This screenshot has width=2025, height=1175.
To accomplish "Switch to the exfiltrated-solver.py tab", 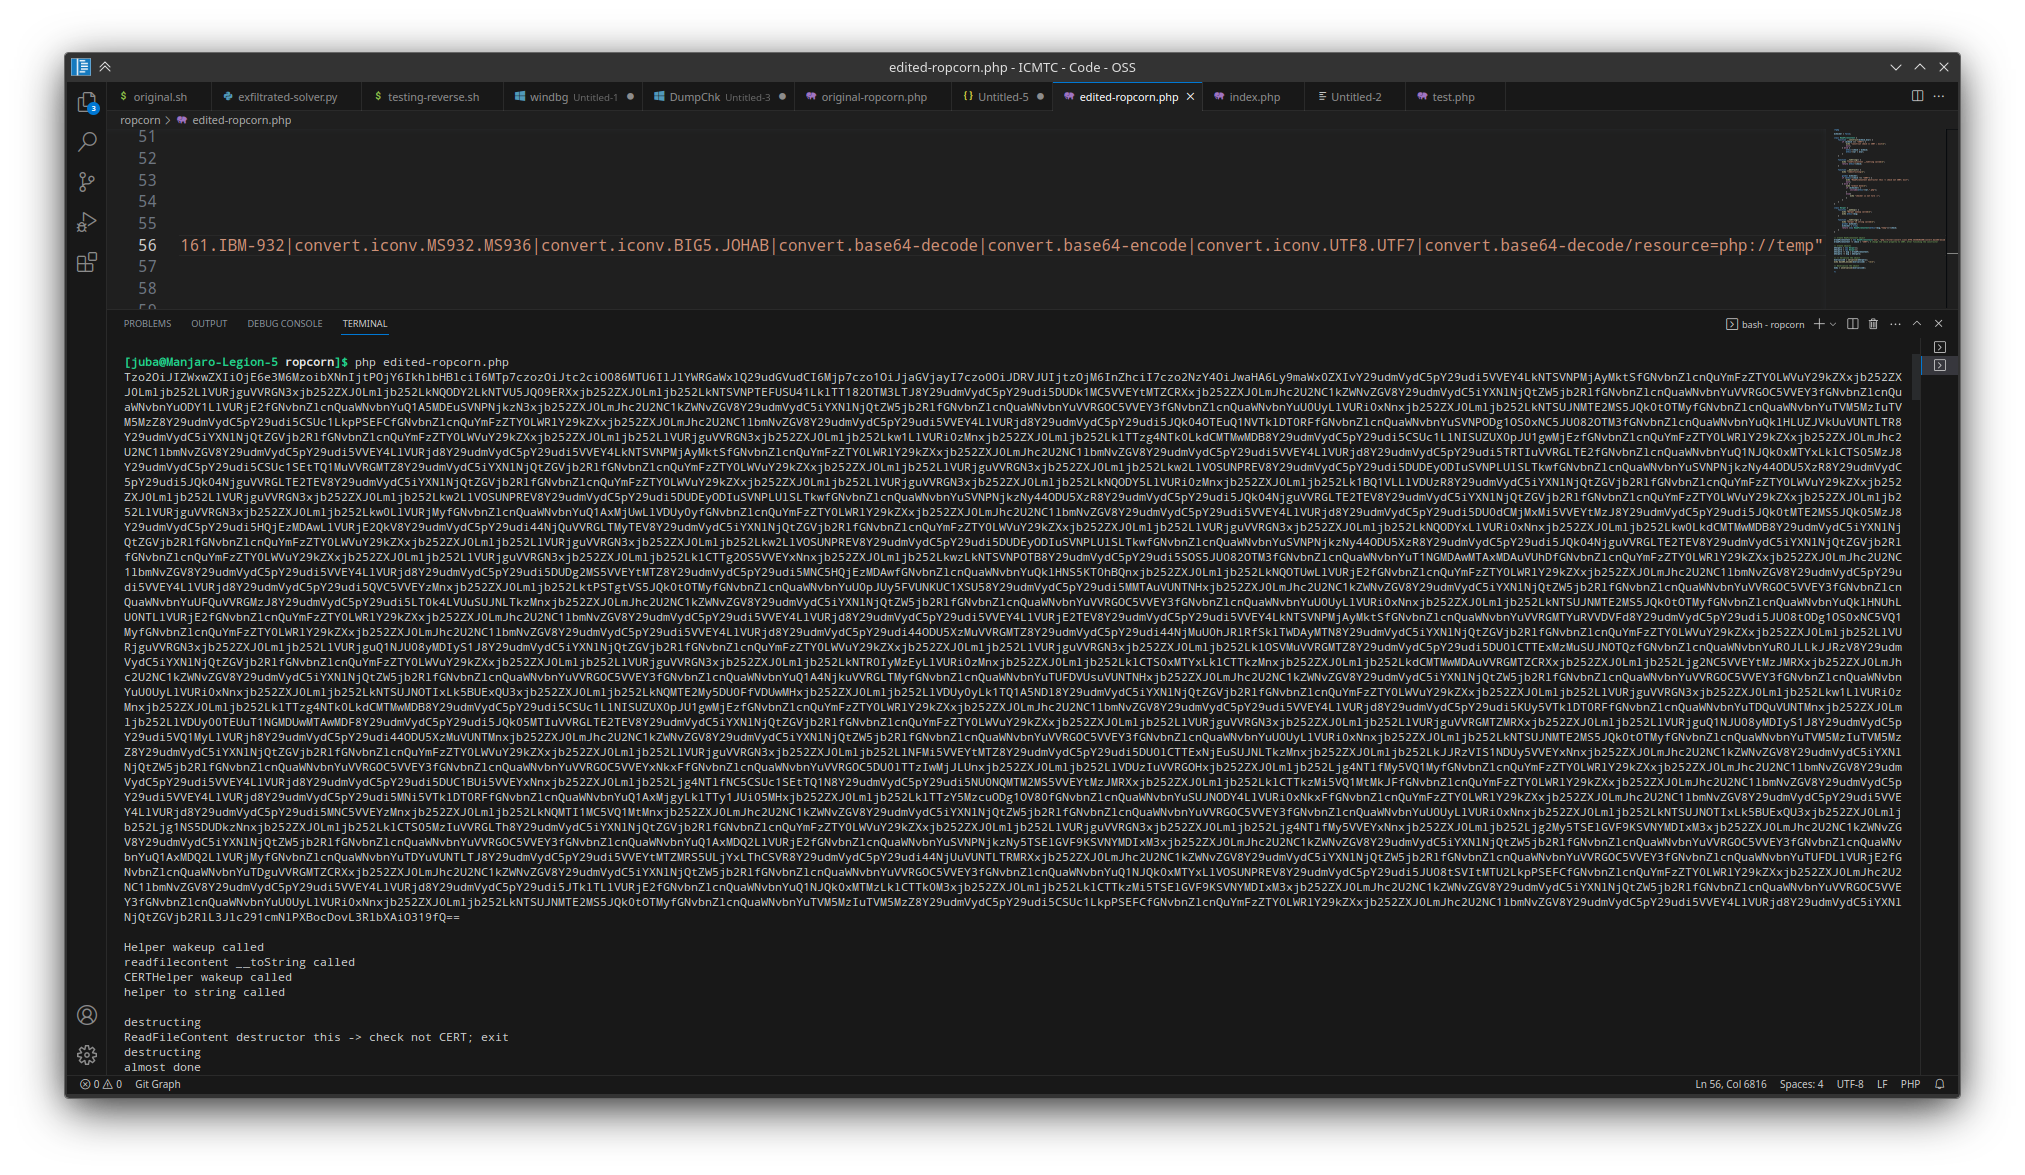I will point(287,97).
